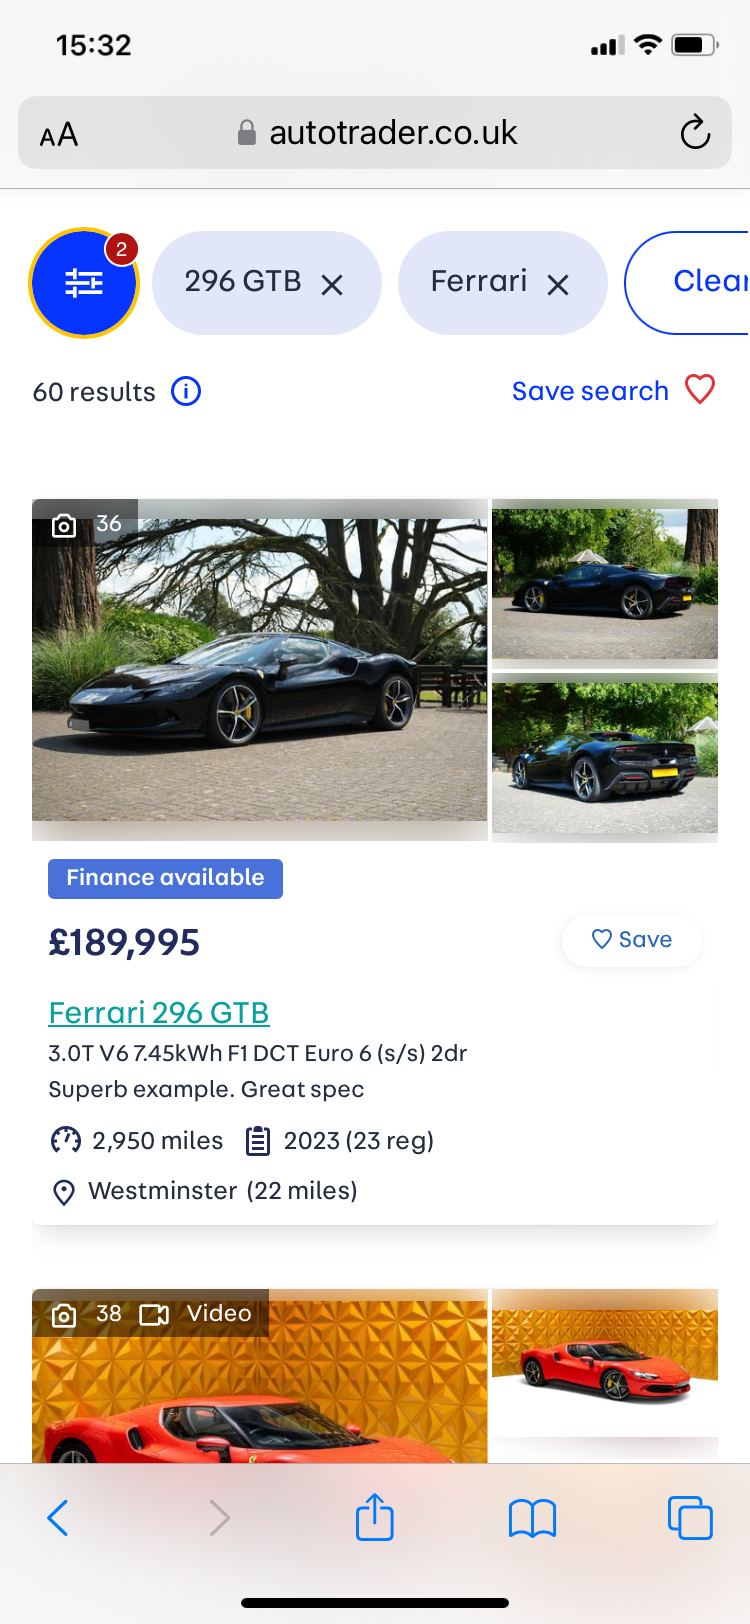
Task: Remove the Ferrari filter chip
Action: click(x=558, y=285)
